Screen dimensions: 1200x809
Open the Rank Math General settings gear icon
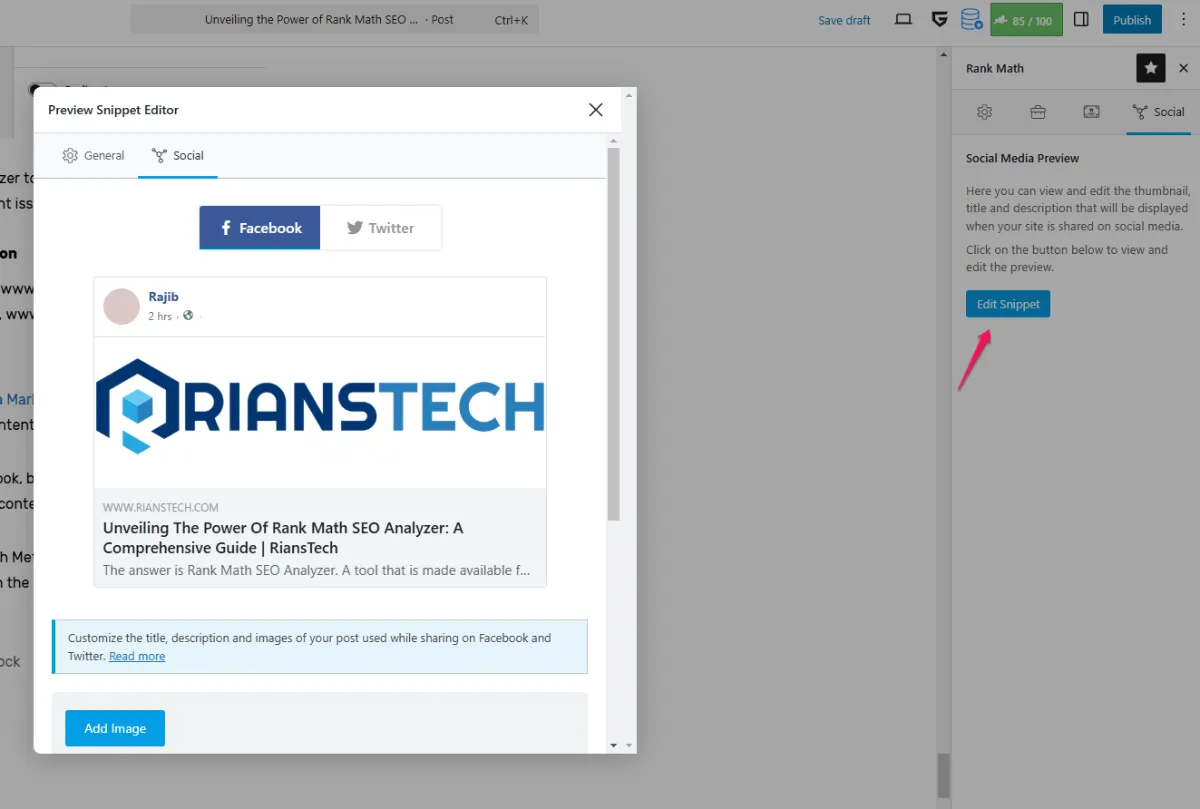click(984, 112)
